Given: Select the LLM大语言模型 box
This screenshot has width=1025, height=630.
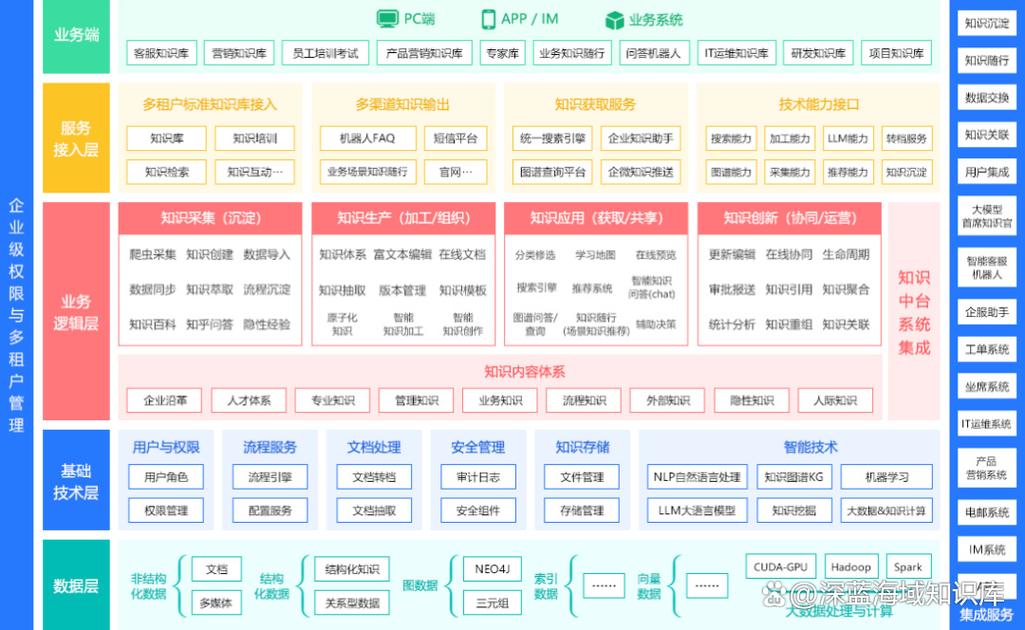Looking at the screenshot, I should tap(697, 510).
